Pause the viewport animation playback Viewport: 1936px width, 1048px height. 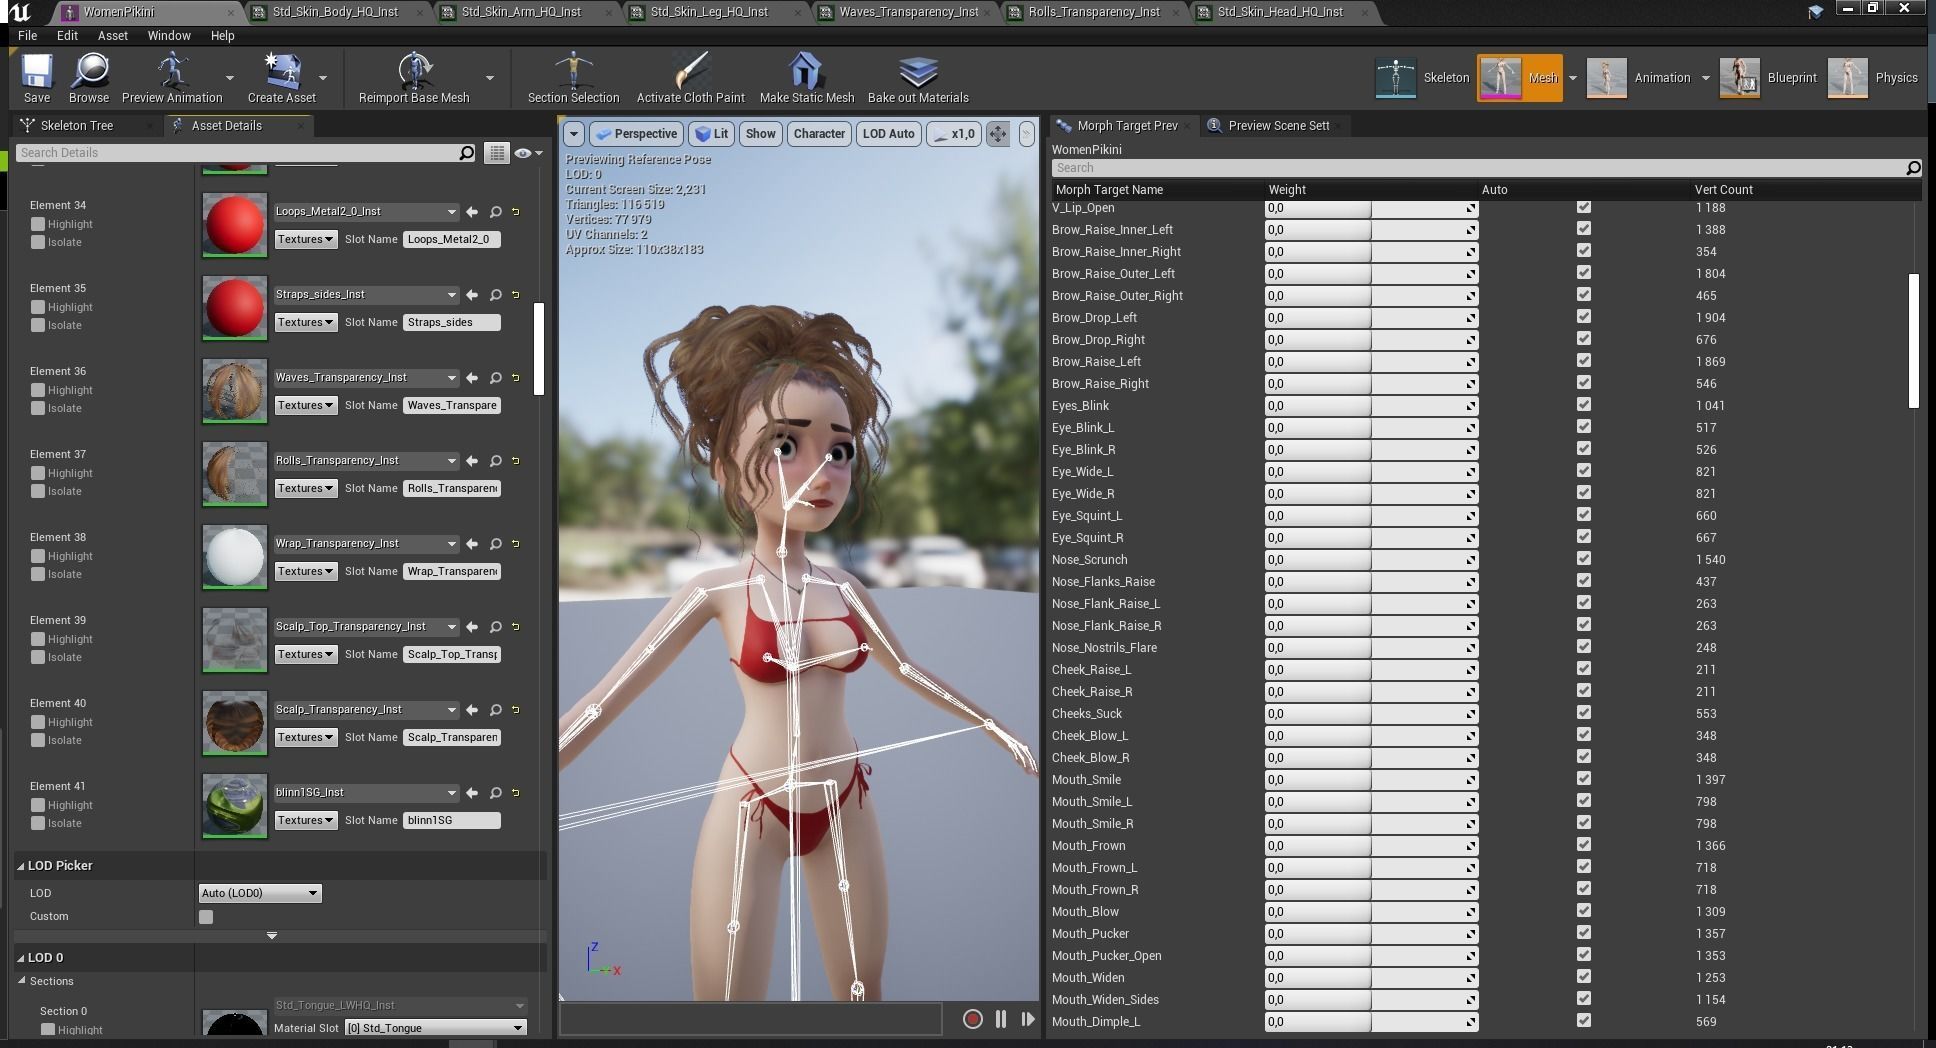[1000, 1019]
